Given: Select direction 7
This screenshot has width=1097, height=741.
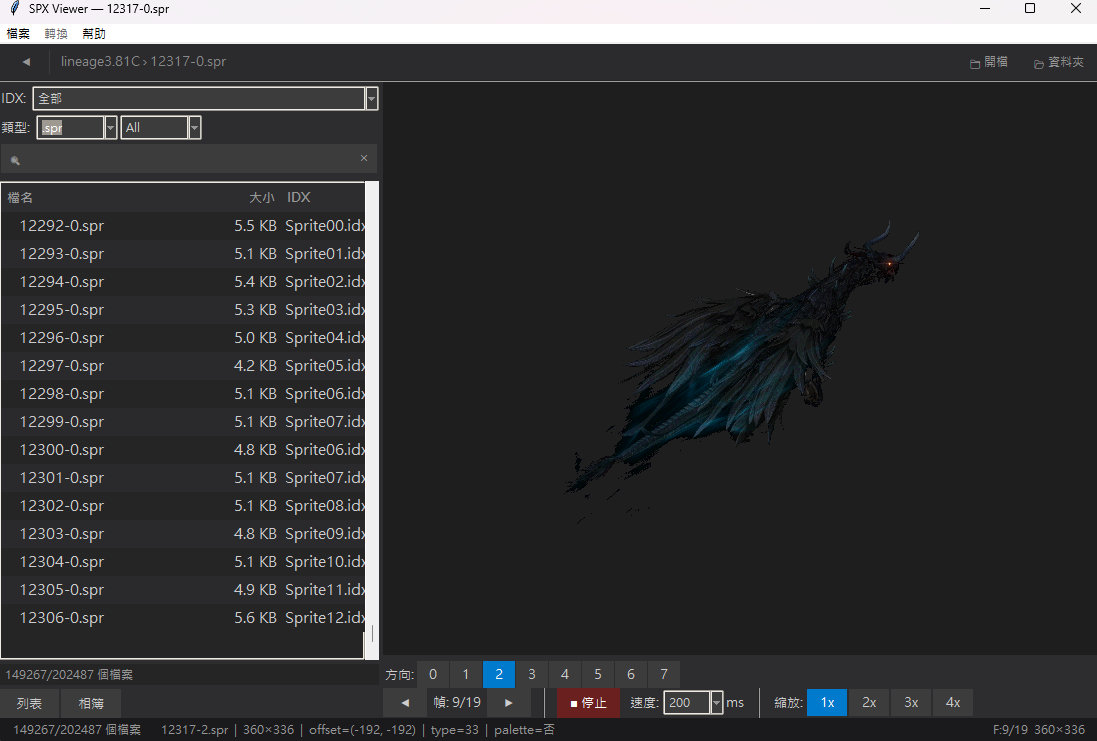Looking at the screenshot, I should pyautogui.click(x=664, y=675).
